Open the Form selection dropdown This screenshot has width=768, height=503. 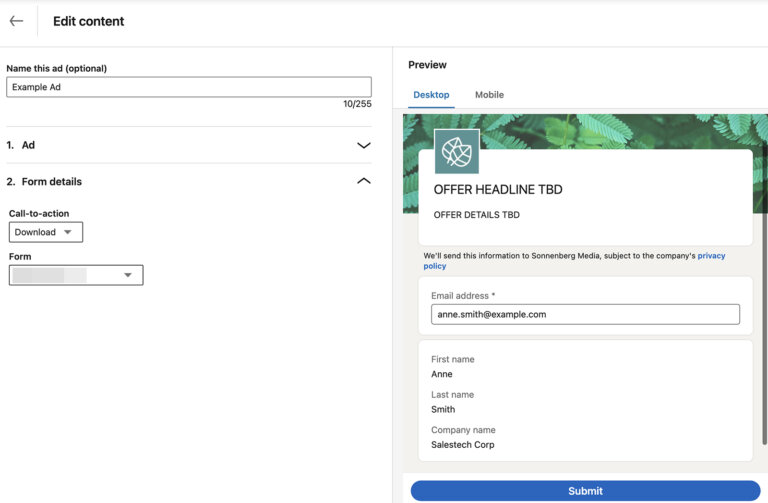[76, 275]
